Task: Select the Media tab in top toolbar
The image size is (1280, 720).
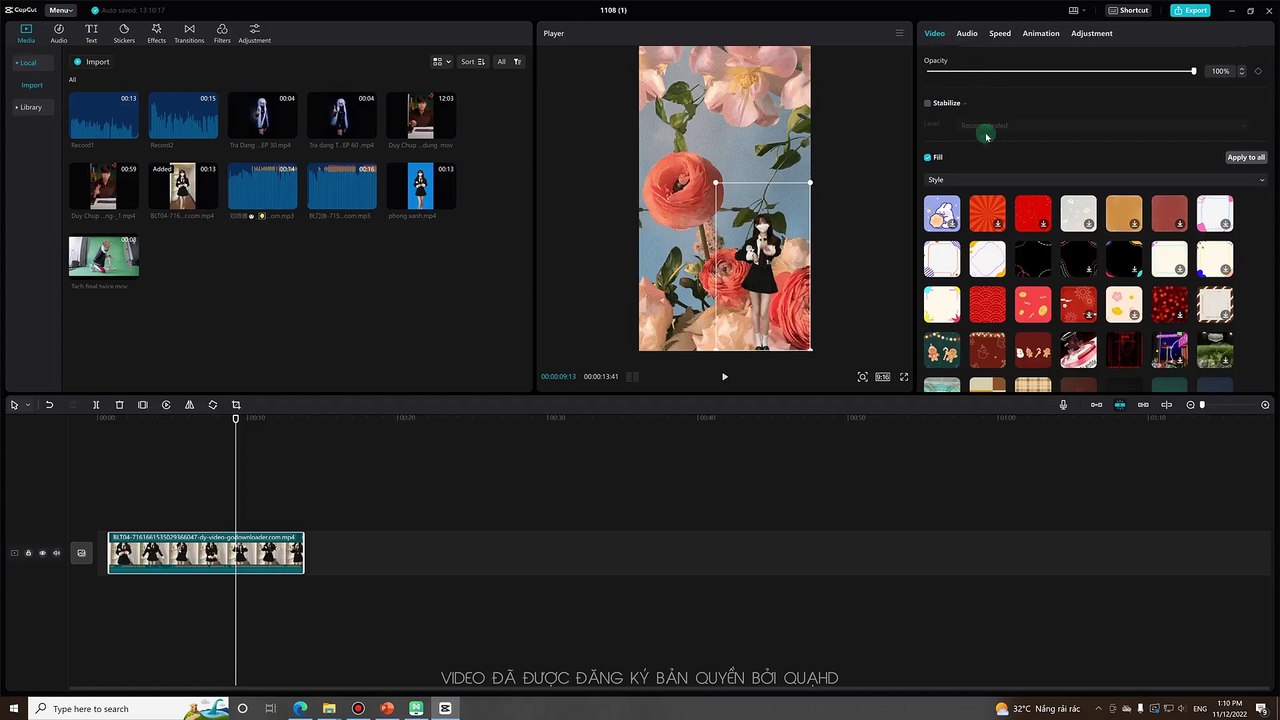Action: point(26,33)
